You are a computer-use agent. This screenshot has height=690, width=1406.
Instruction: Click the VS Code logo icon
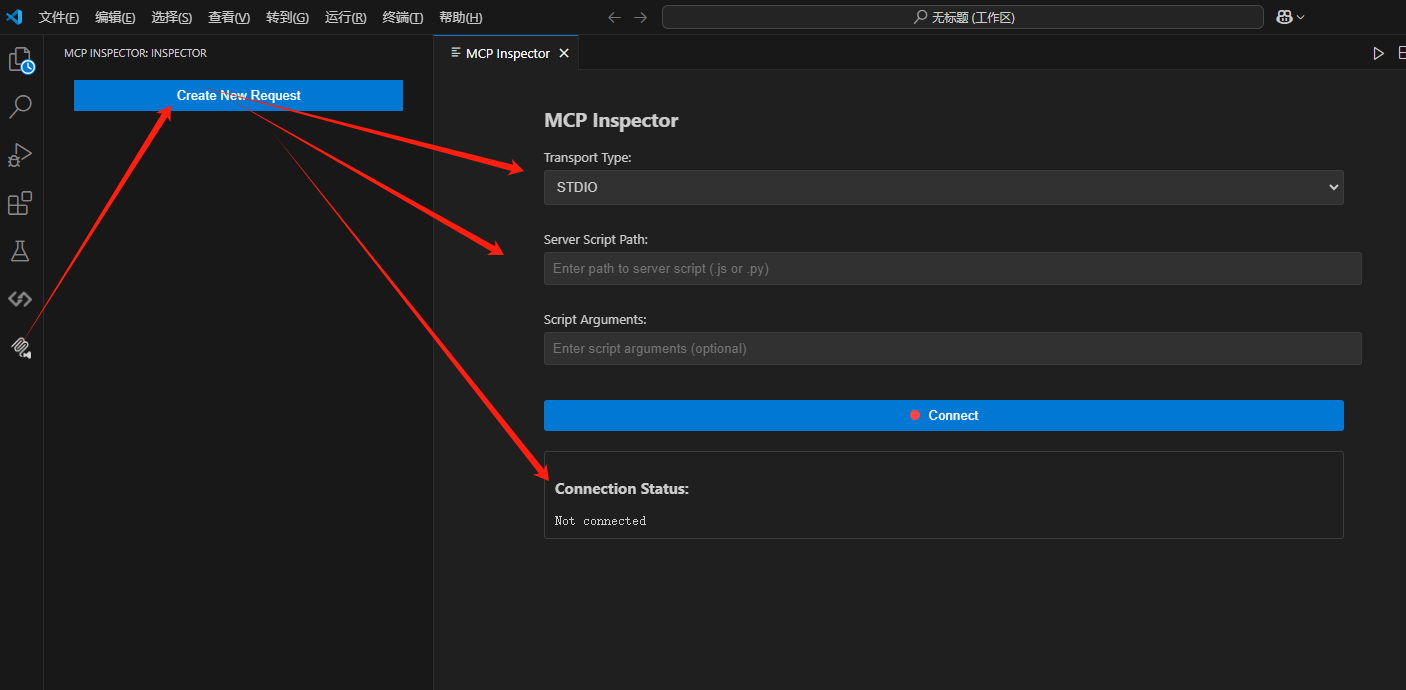tap(14, 17)
